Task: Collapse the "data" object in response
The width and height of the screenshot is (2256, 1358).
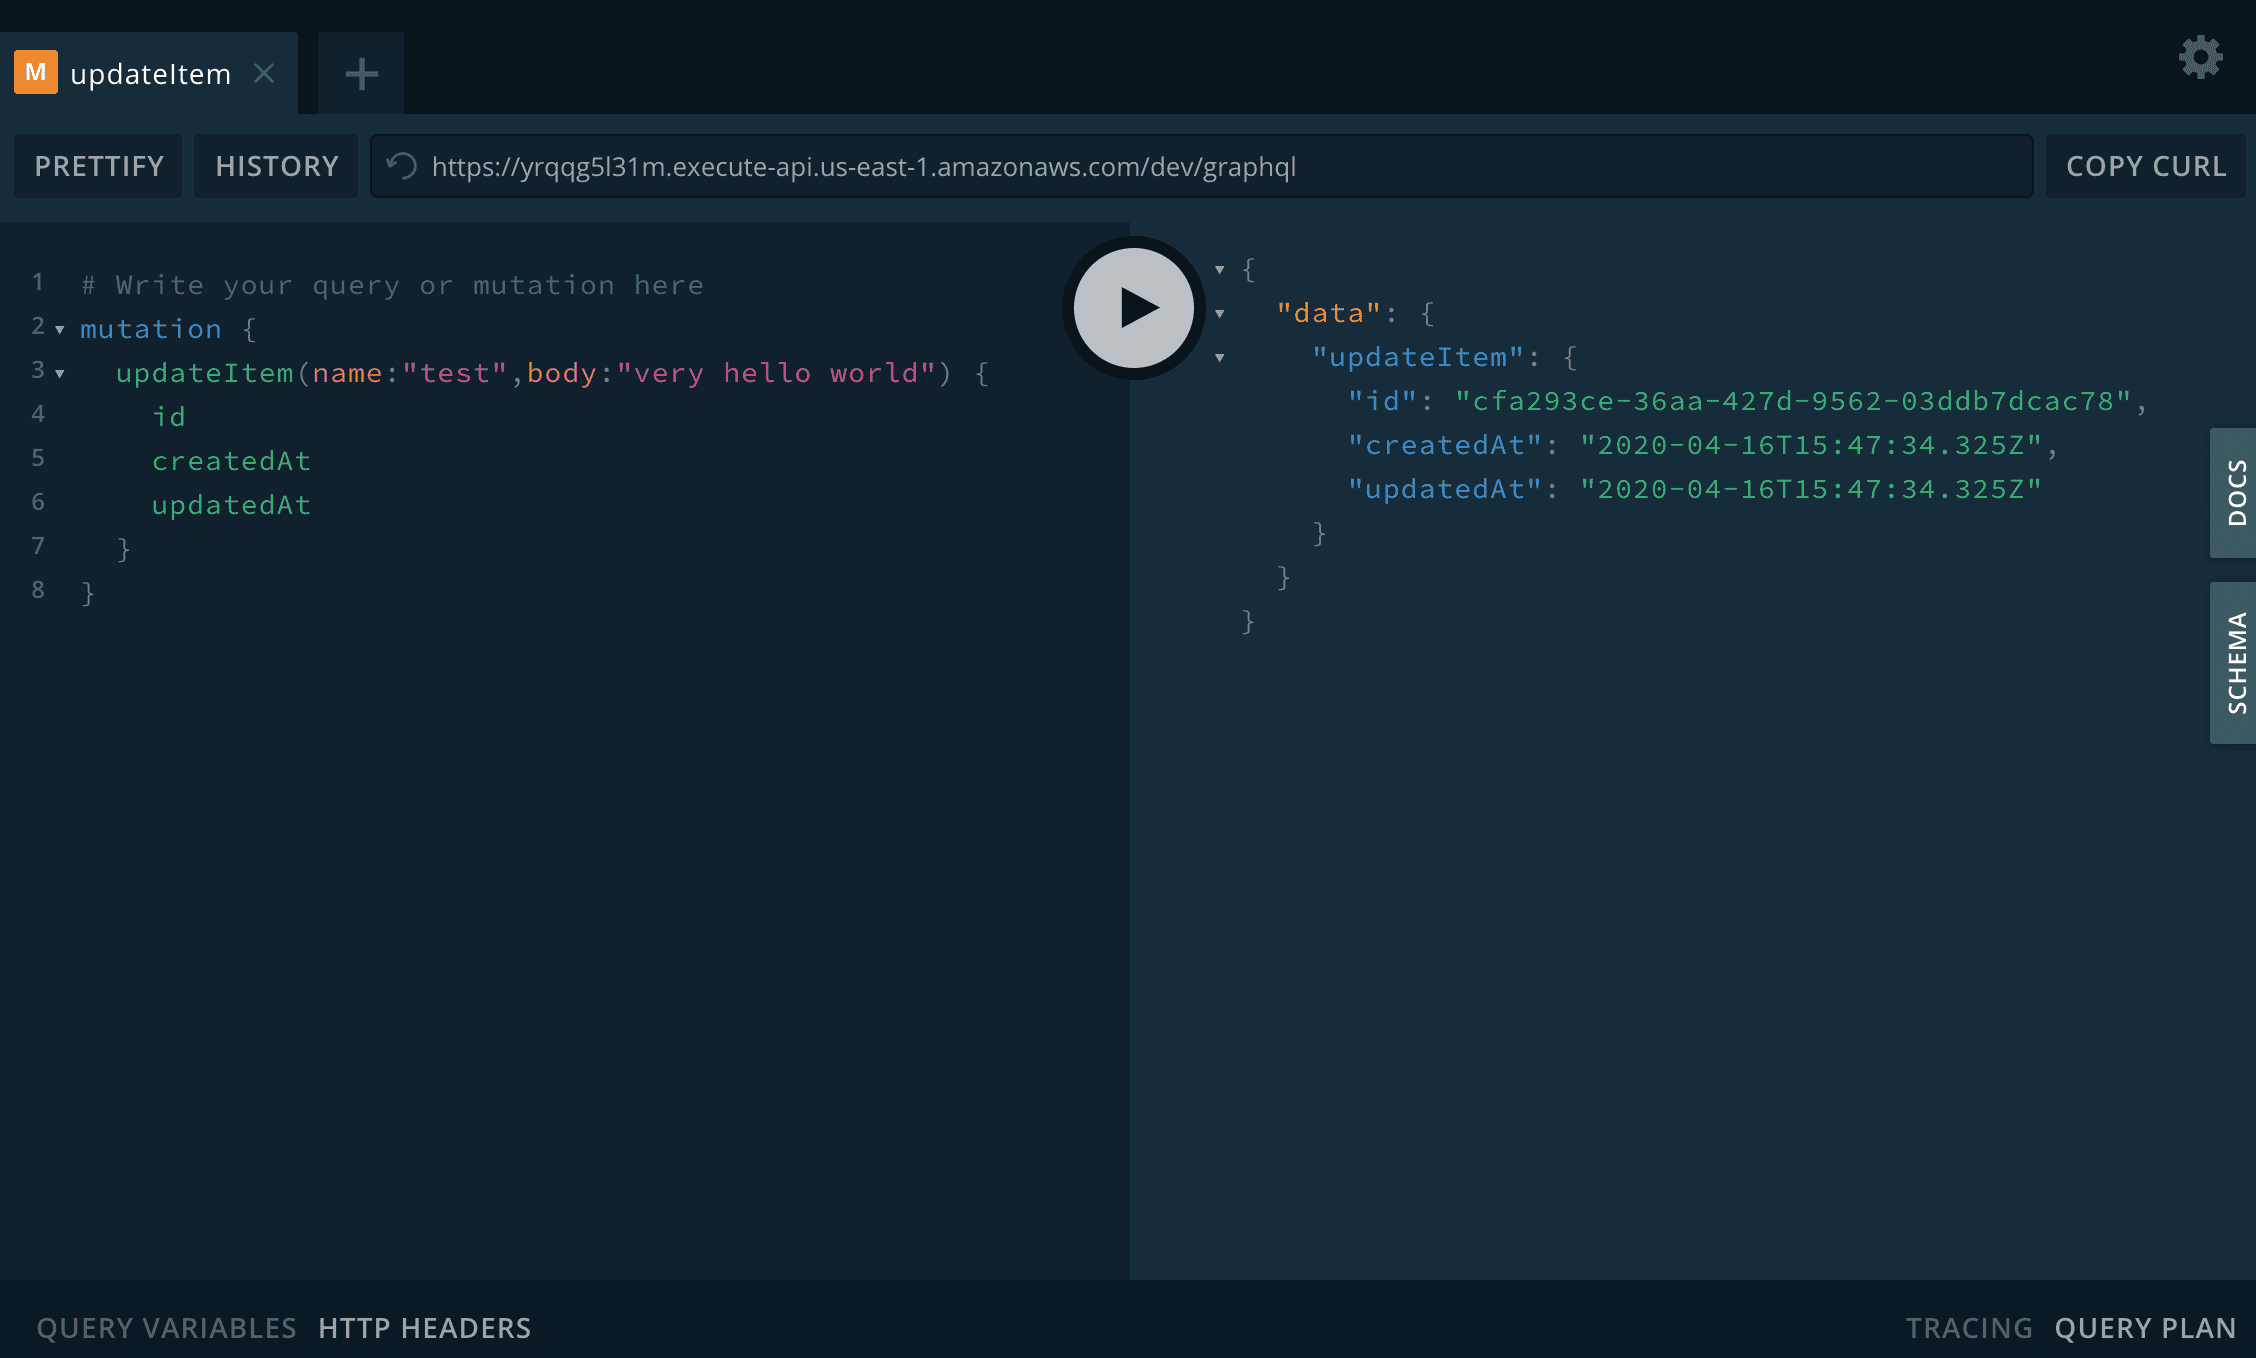Action: [x=1220, y=314]
